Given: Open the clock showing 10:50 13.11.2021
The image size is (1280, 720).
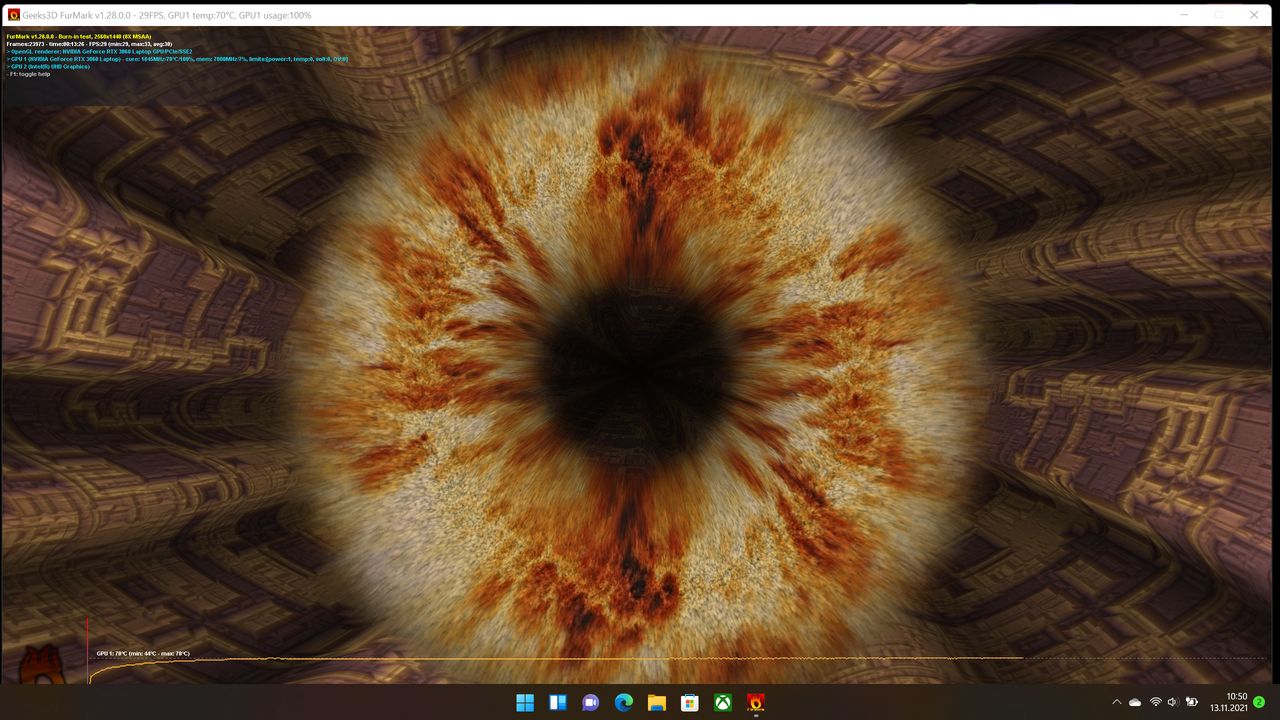Looking at the screenshot, I should coord(1229,702).
